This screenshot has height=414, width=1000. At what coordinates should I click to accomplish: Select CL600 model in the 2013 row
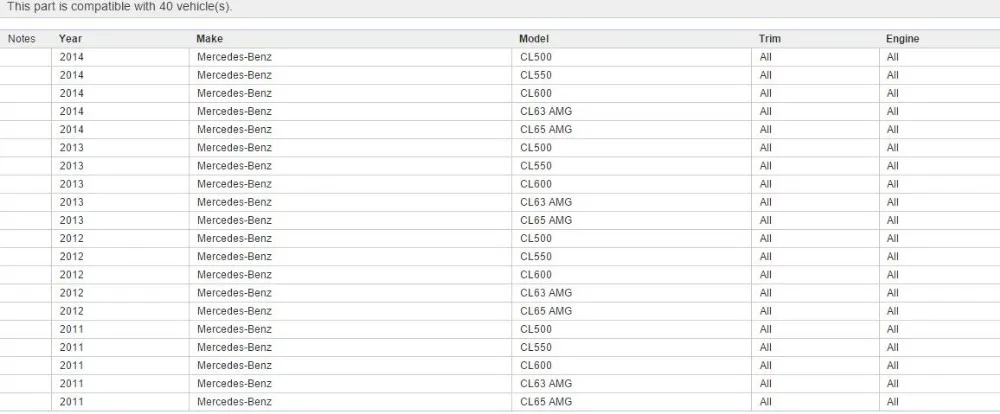pos(536,184)
